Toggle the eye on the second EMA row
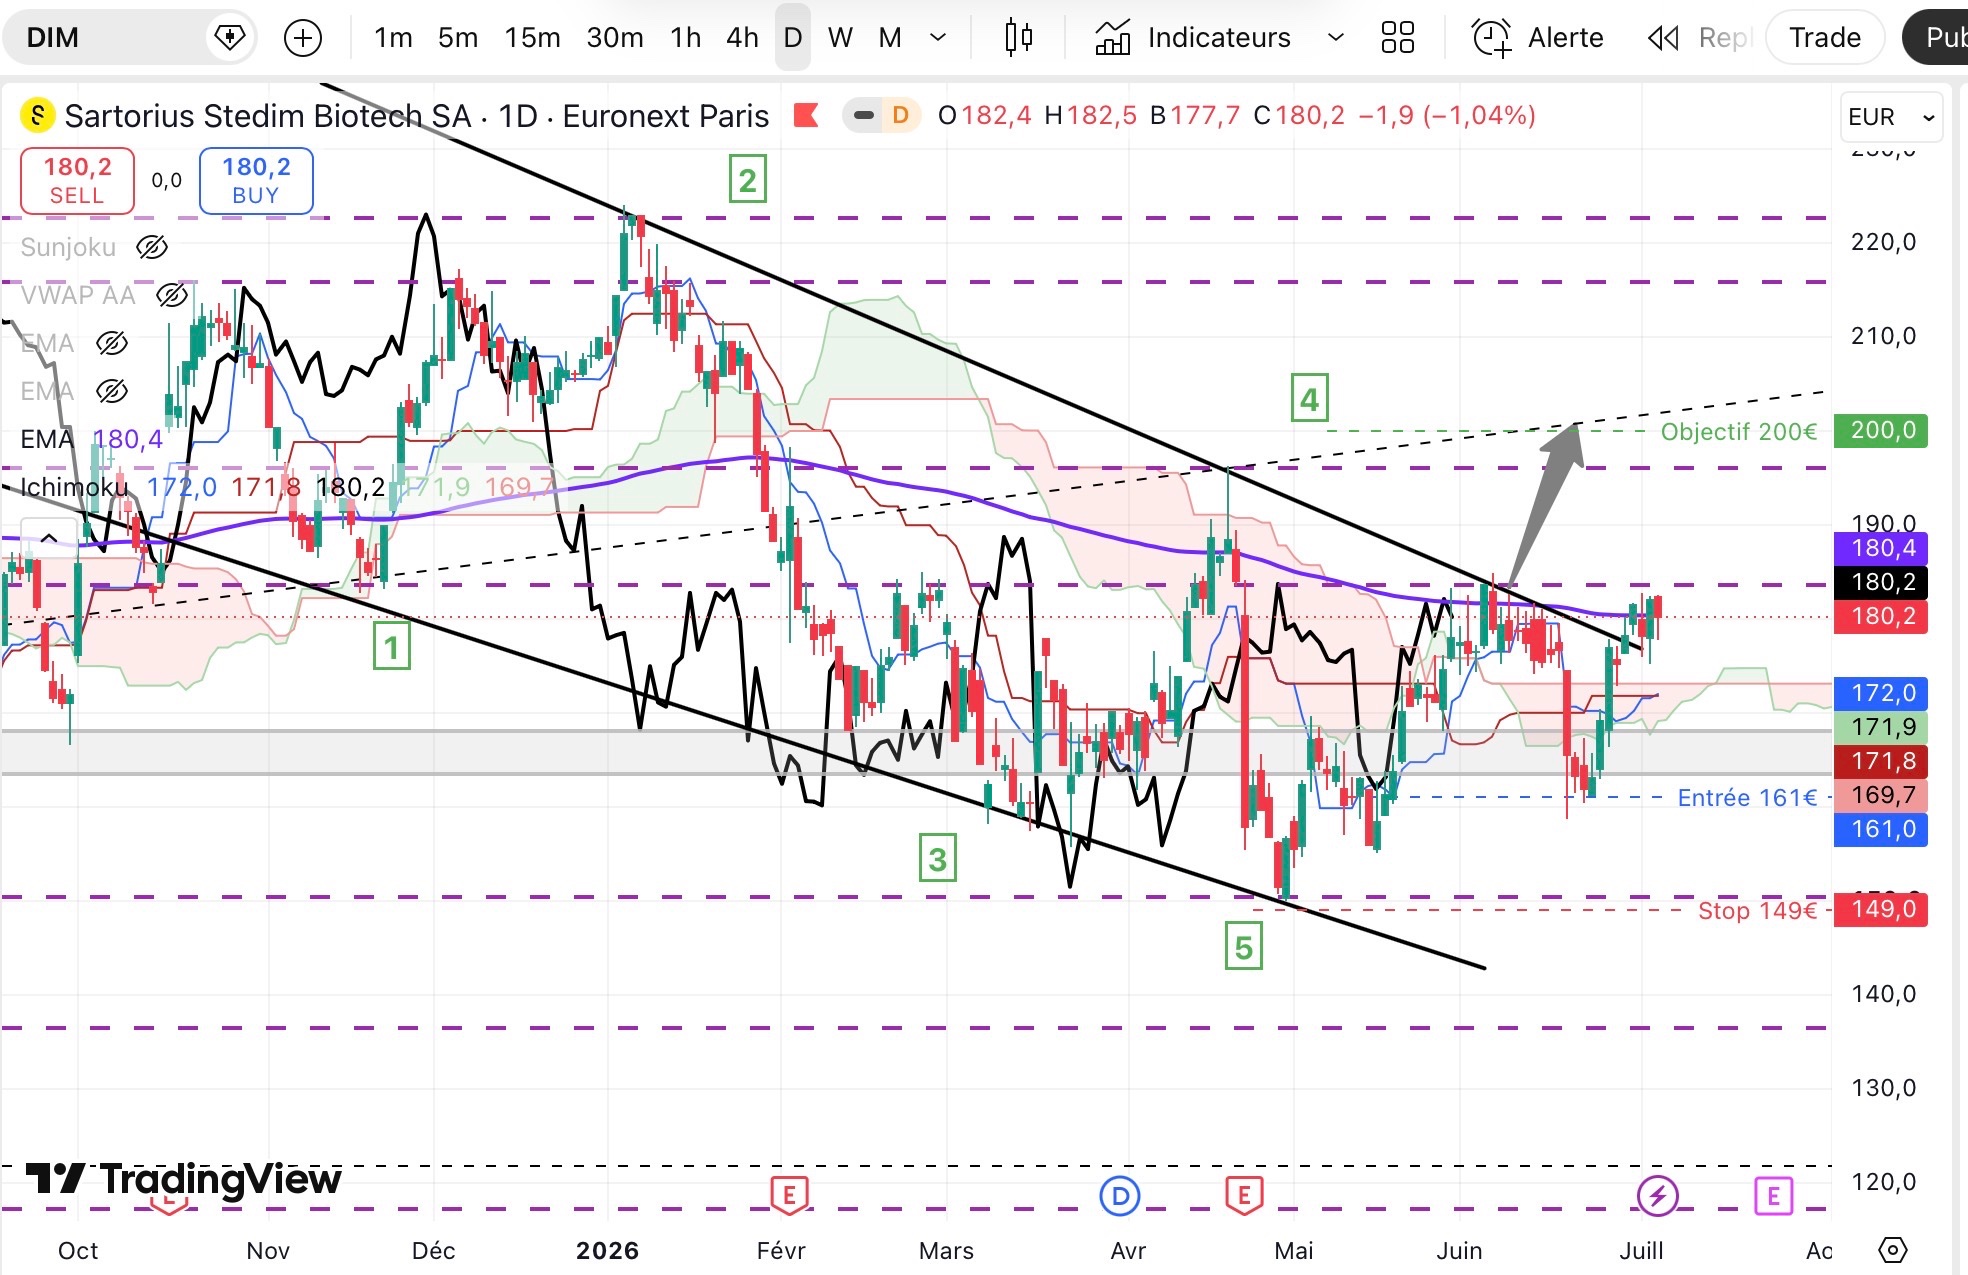This screenshot has width=1968, height=1275. click(x=112, y=391)
